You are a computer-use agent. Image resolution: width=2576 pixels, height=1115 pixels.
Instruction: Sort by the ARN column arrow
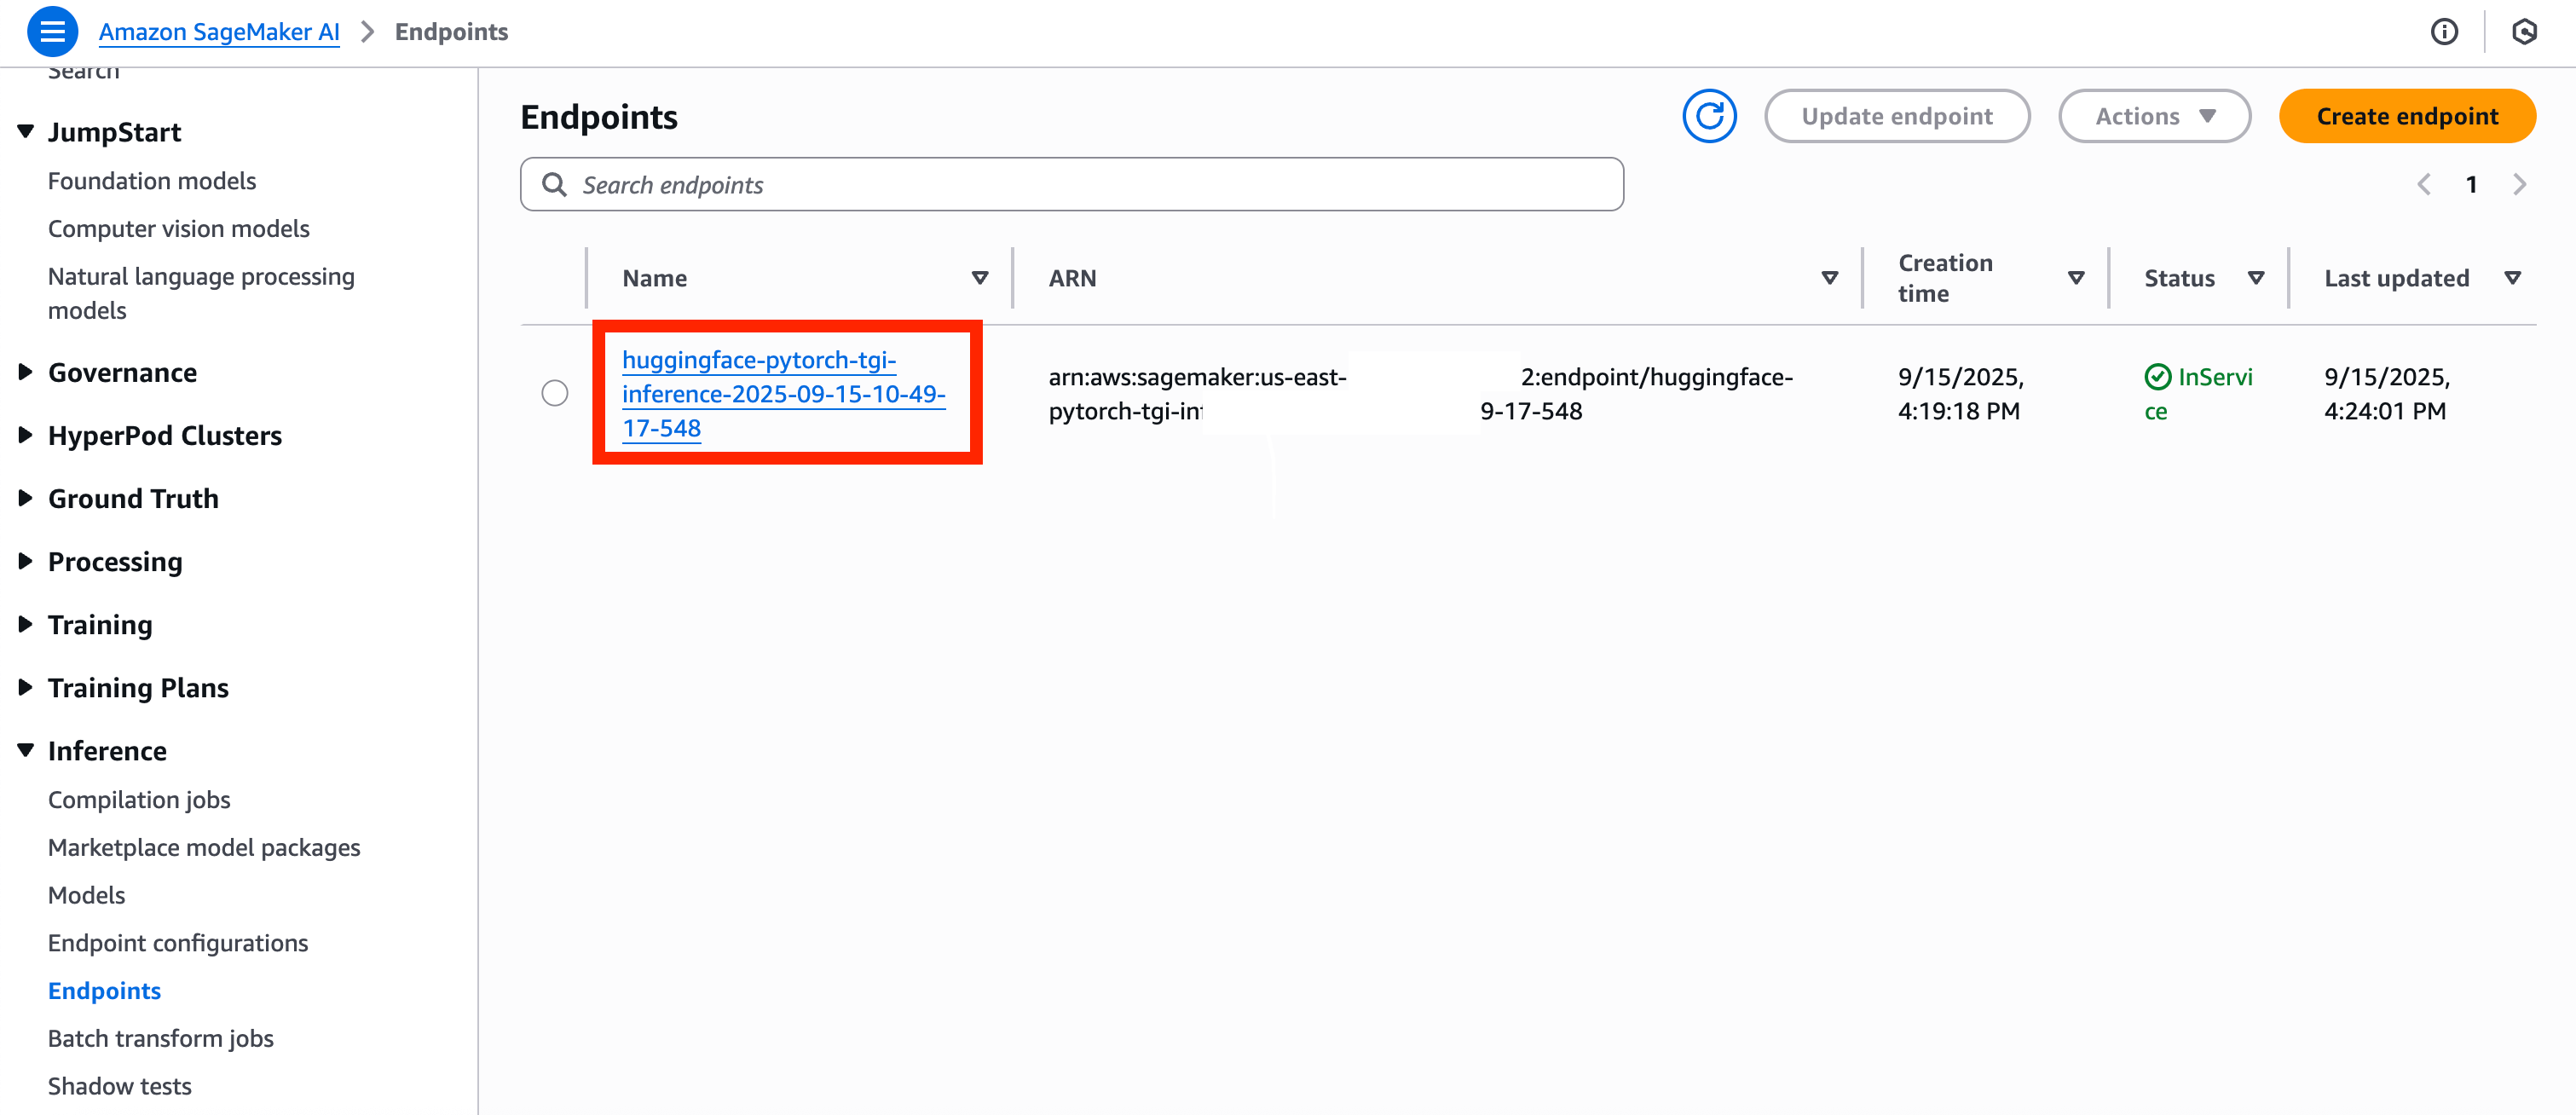click(x=1829, y=278)
